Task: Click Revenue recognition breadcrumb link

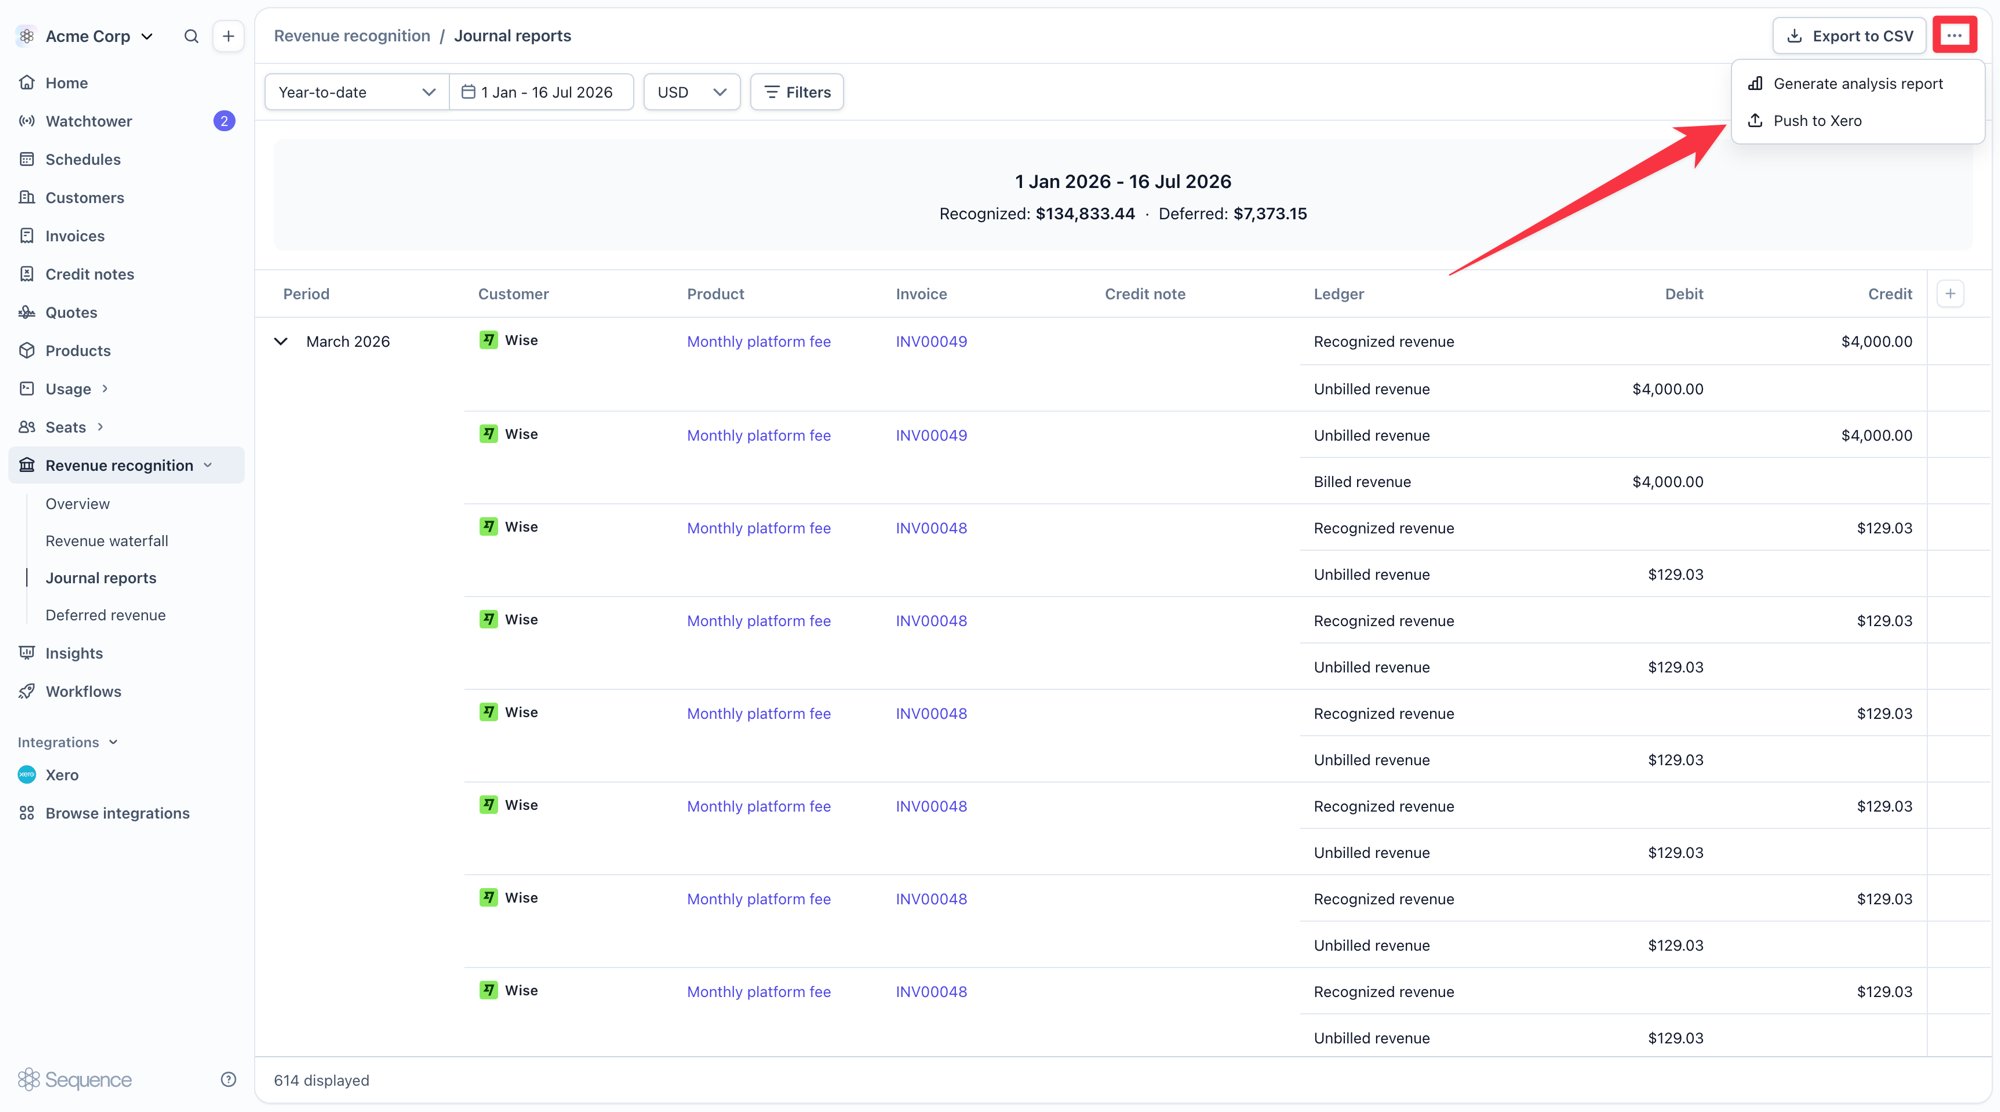Action: pyautogui.click(x=351, y=36)
